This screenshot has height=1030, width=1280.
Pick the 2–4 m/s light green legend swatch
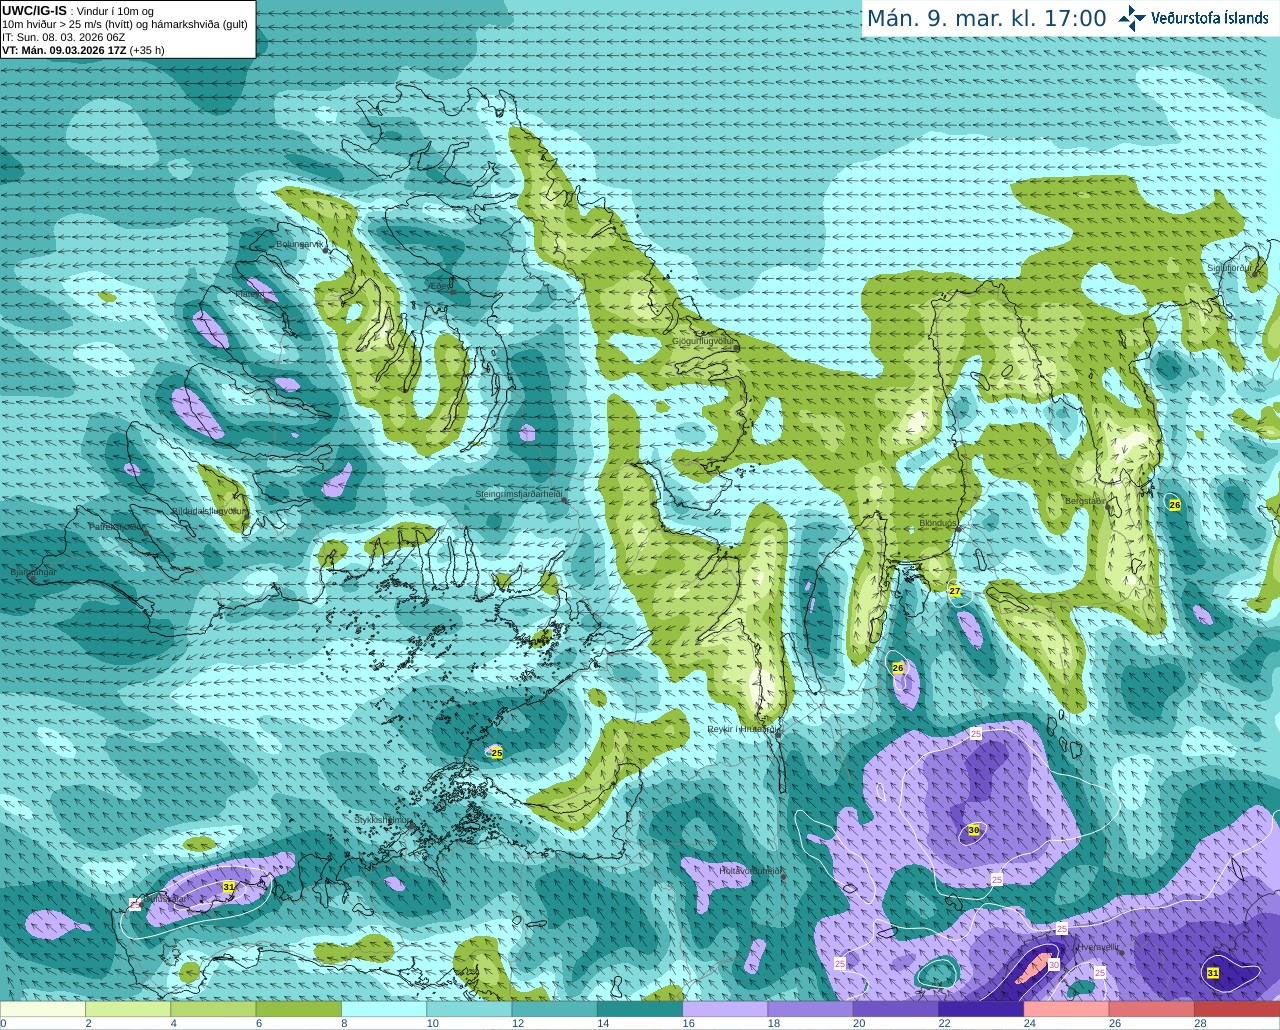pyautogui.click(x=128, y=1009)
